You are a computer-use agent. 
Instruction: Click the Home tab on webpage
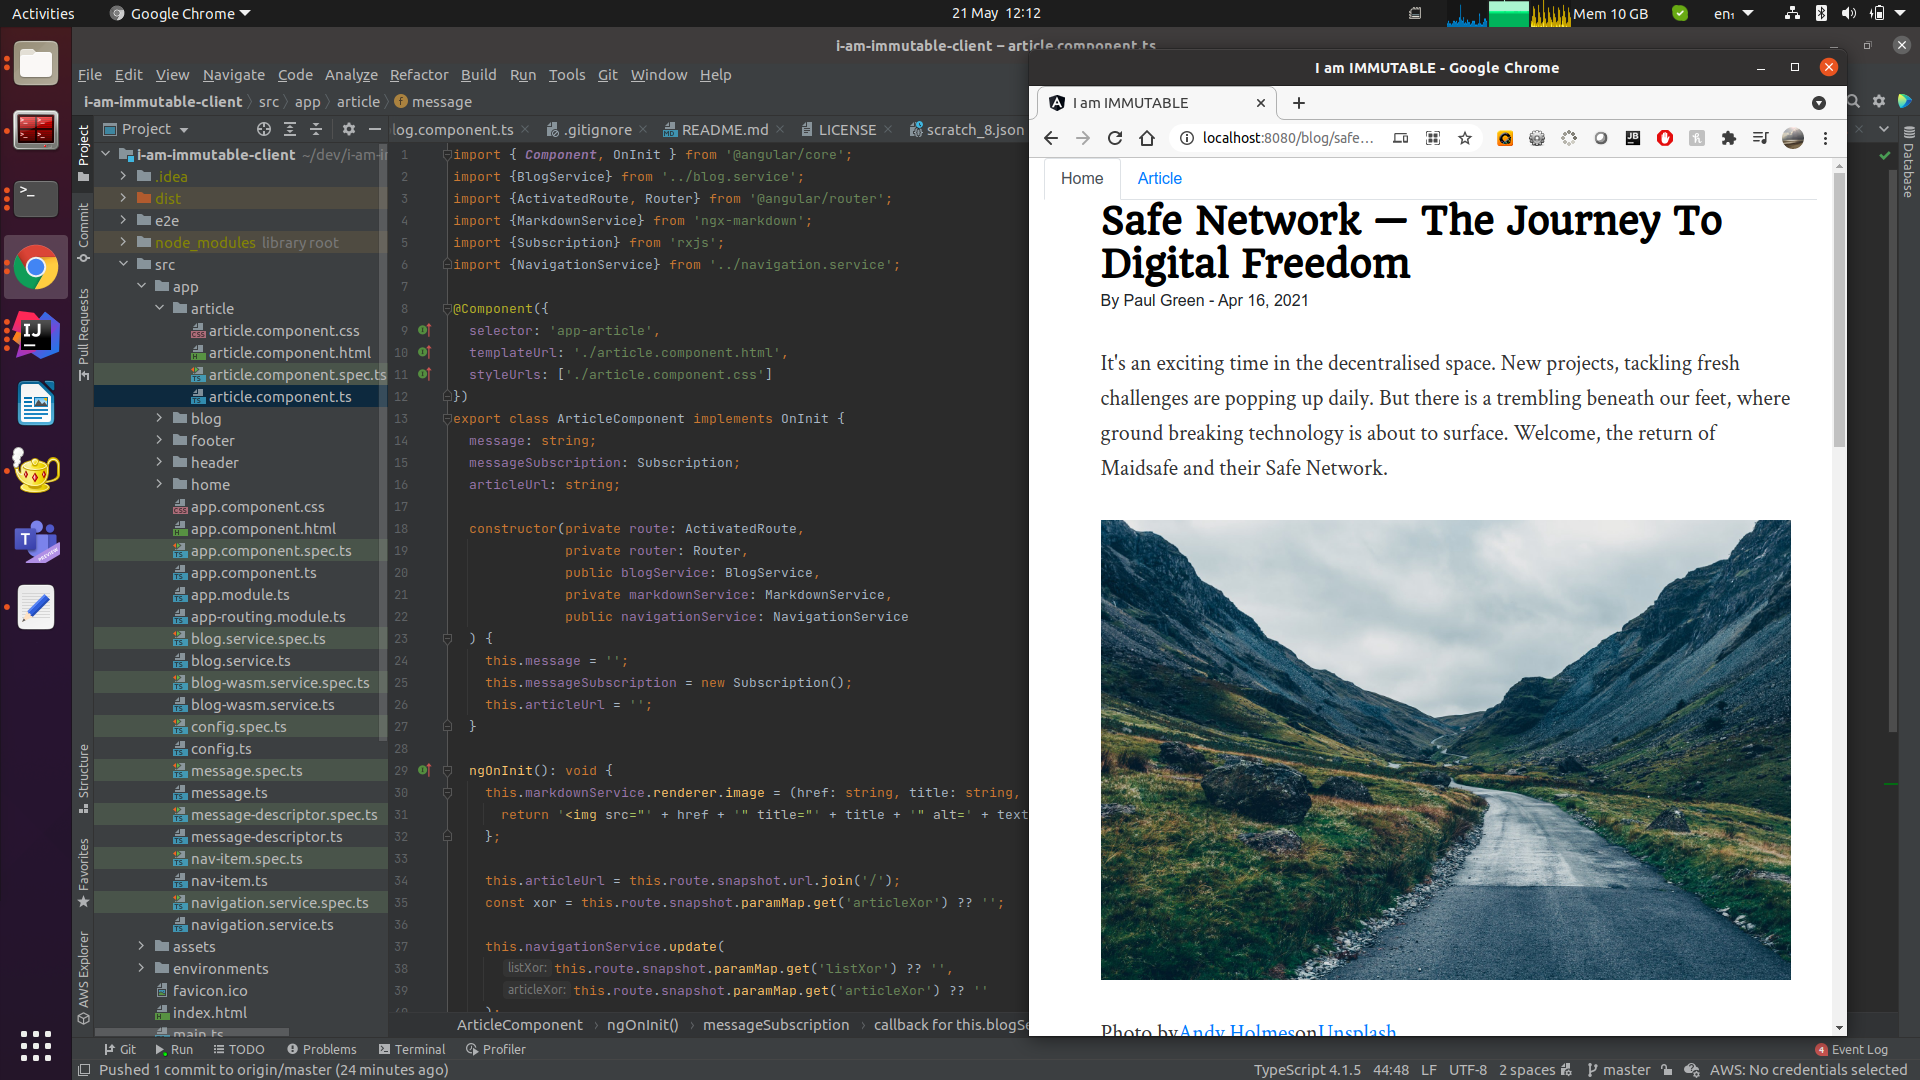pyautogui.click(x=1081, y=178)
